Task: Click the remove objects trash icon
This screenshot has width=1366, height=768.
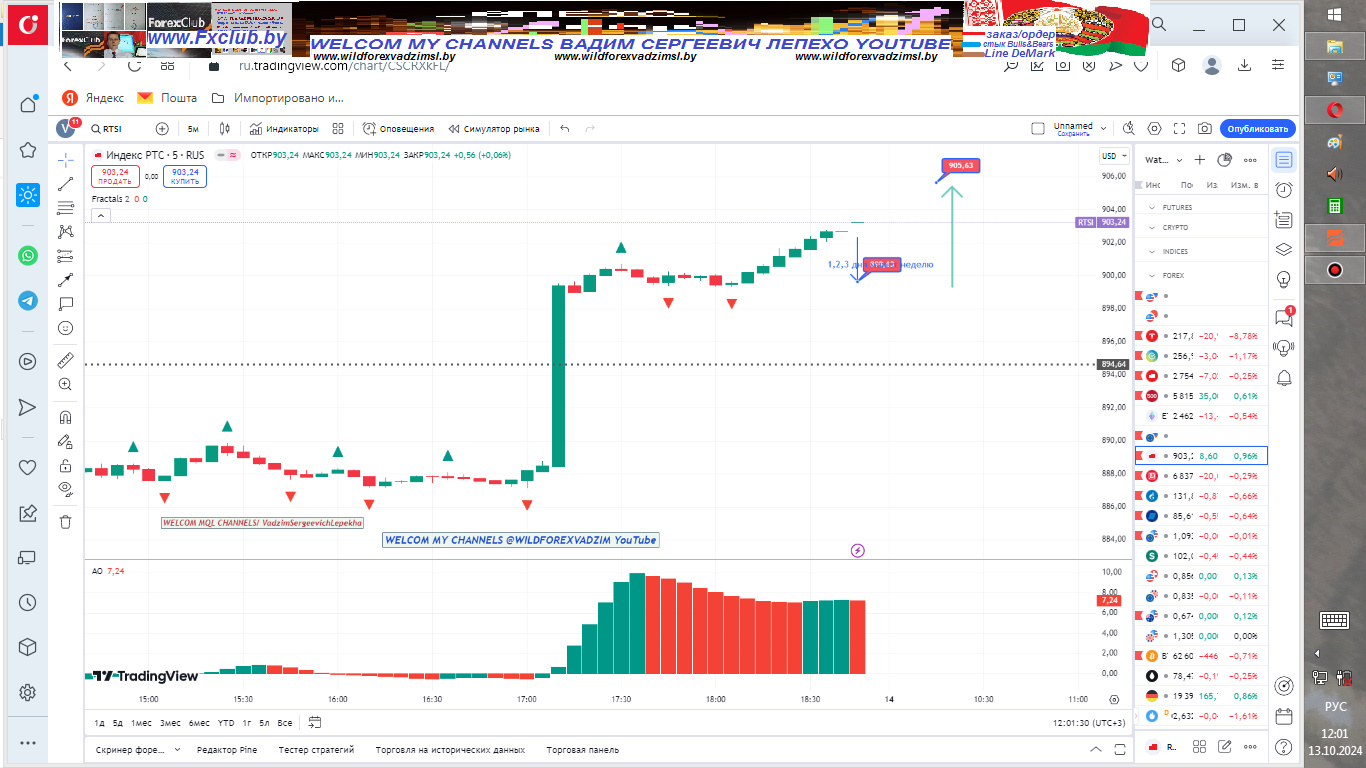Action: click(65, 521)
